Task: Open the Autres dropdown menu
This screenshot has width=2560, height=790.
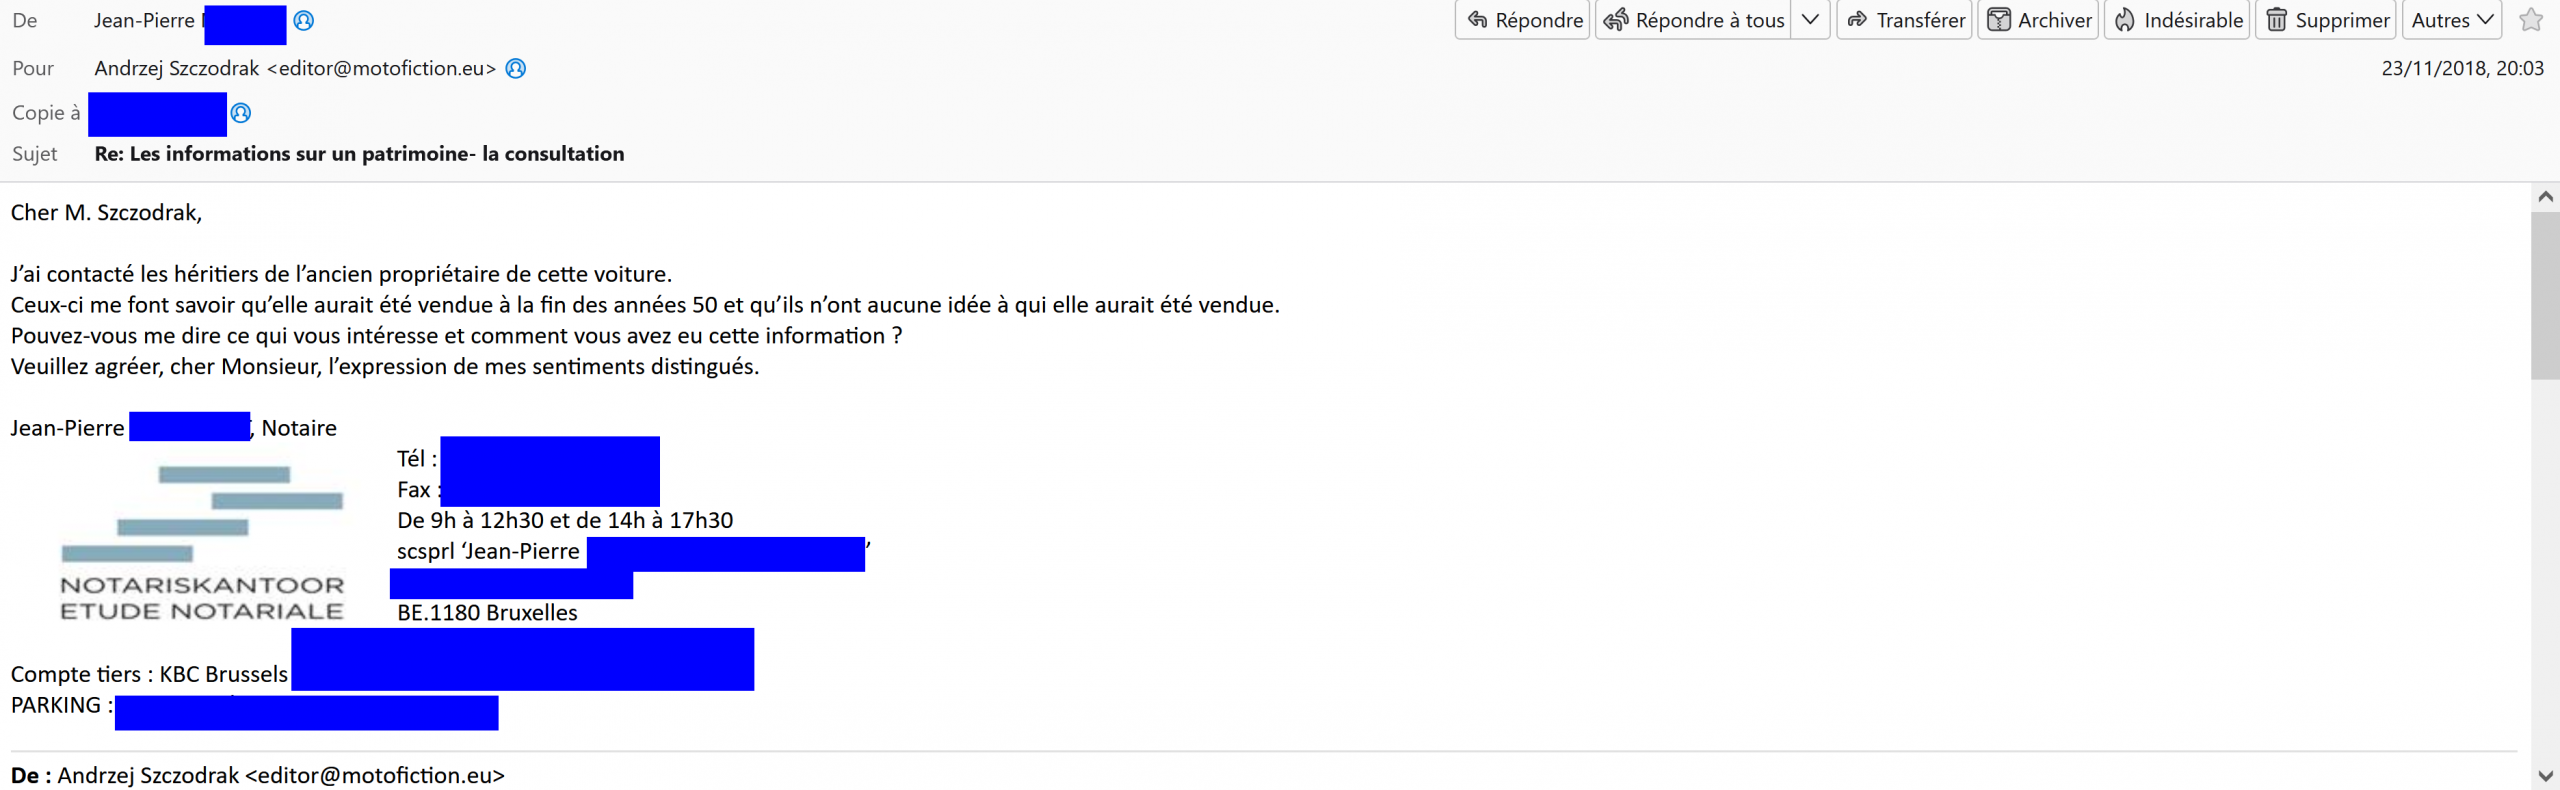Action: (x=2451, y=20)
